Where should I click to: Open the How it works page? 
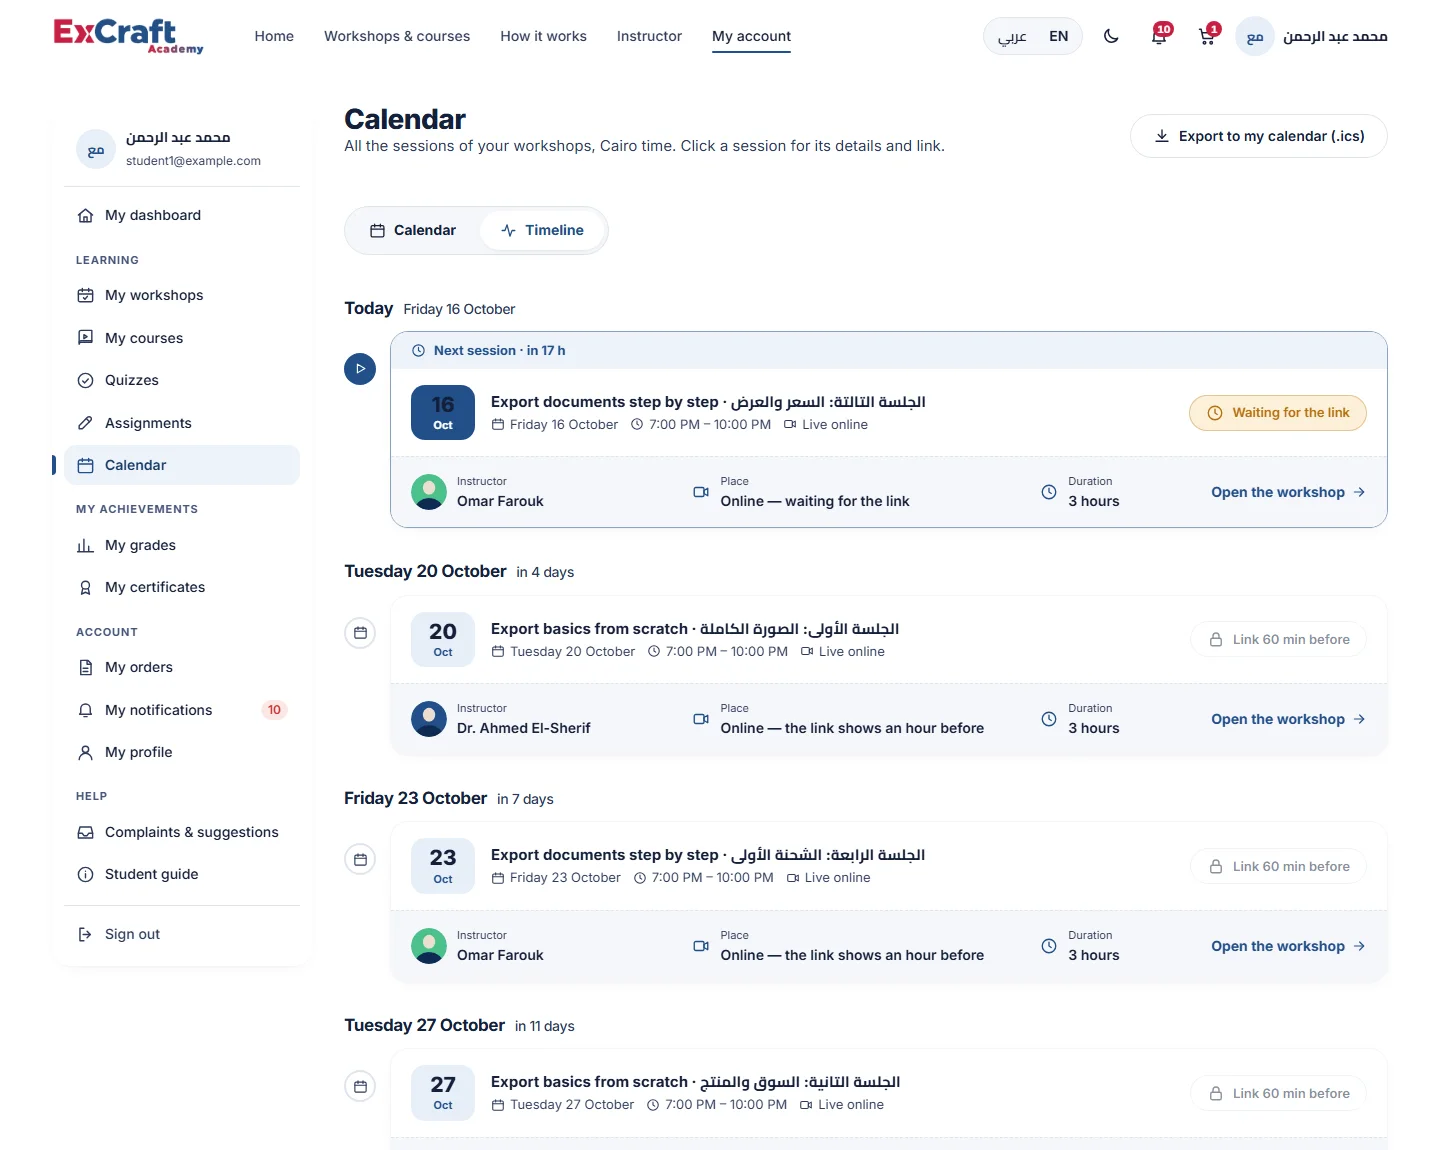point(543,36)
